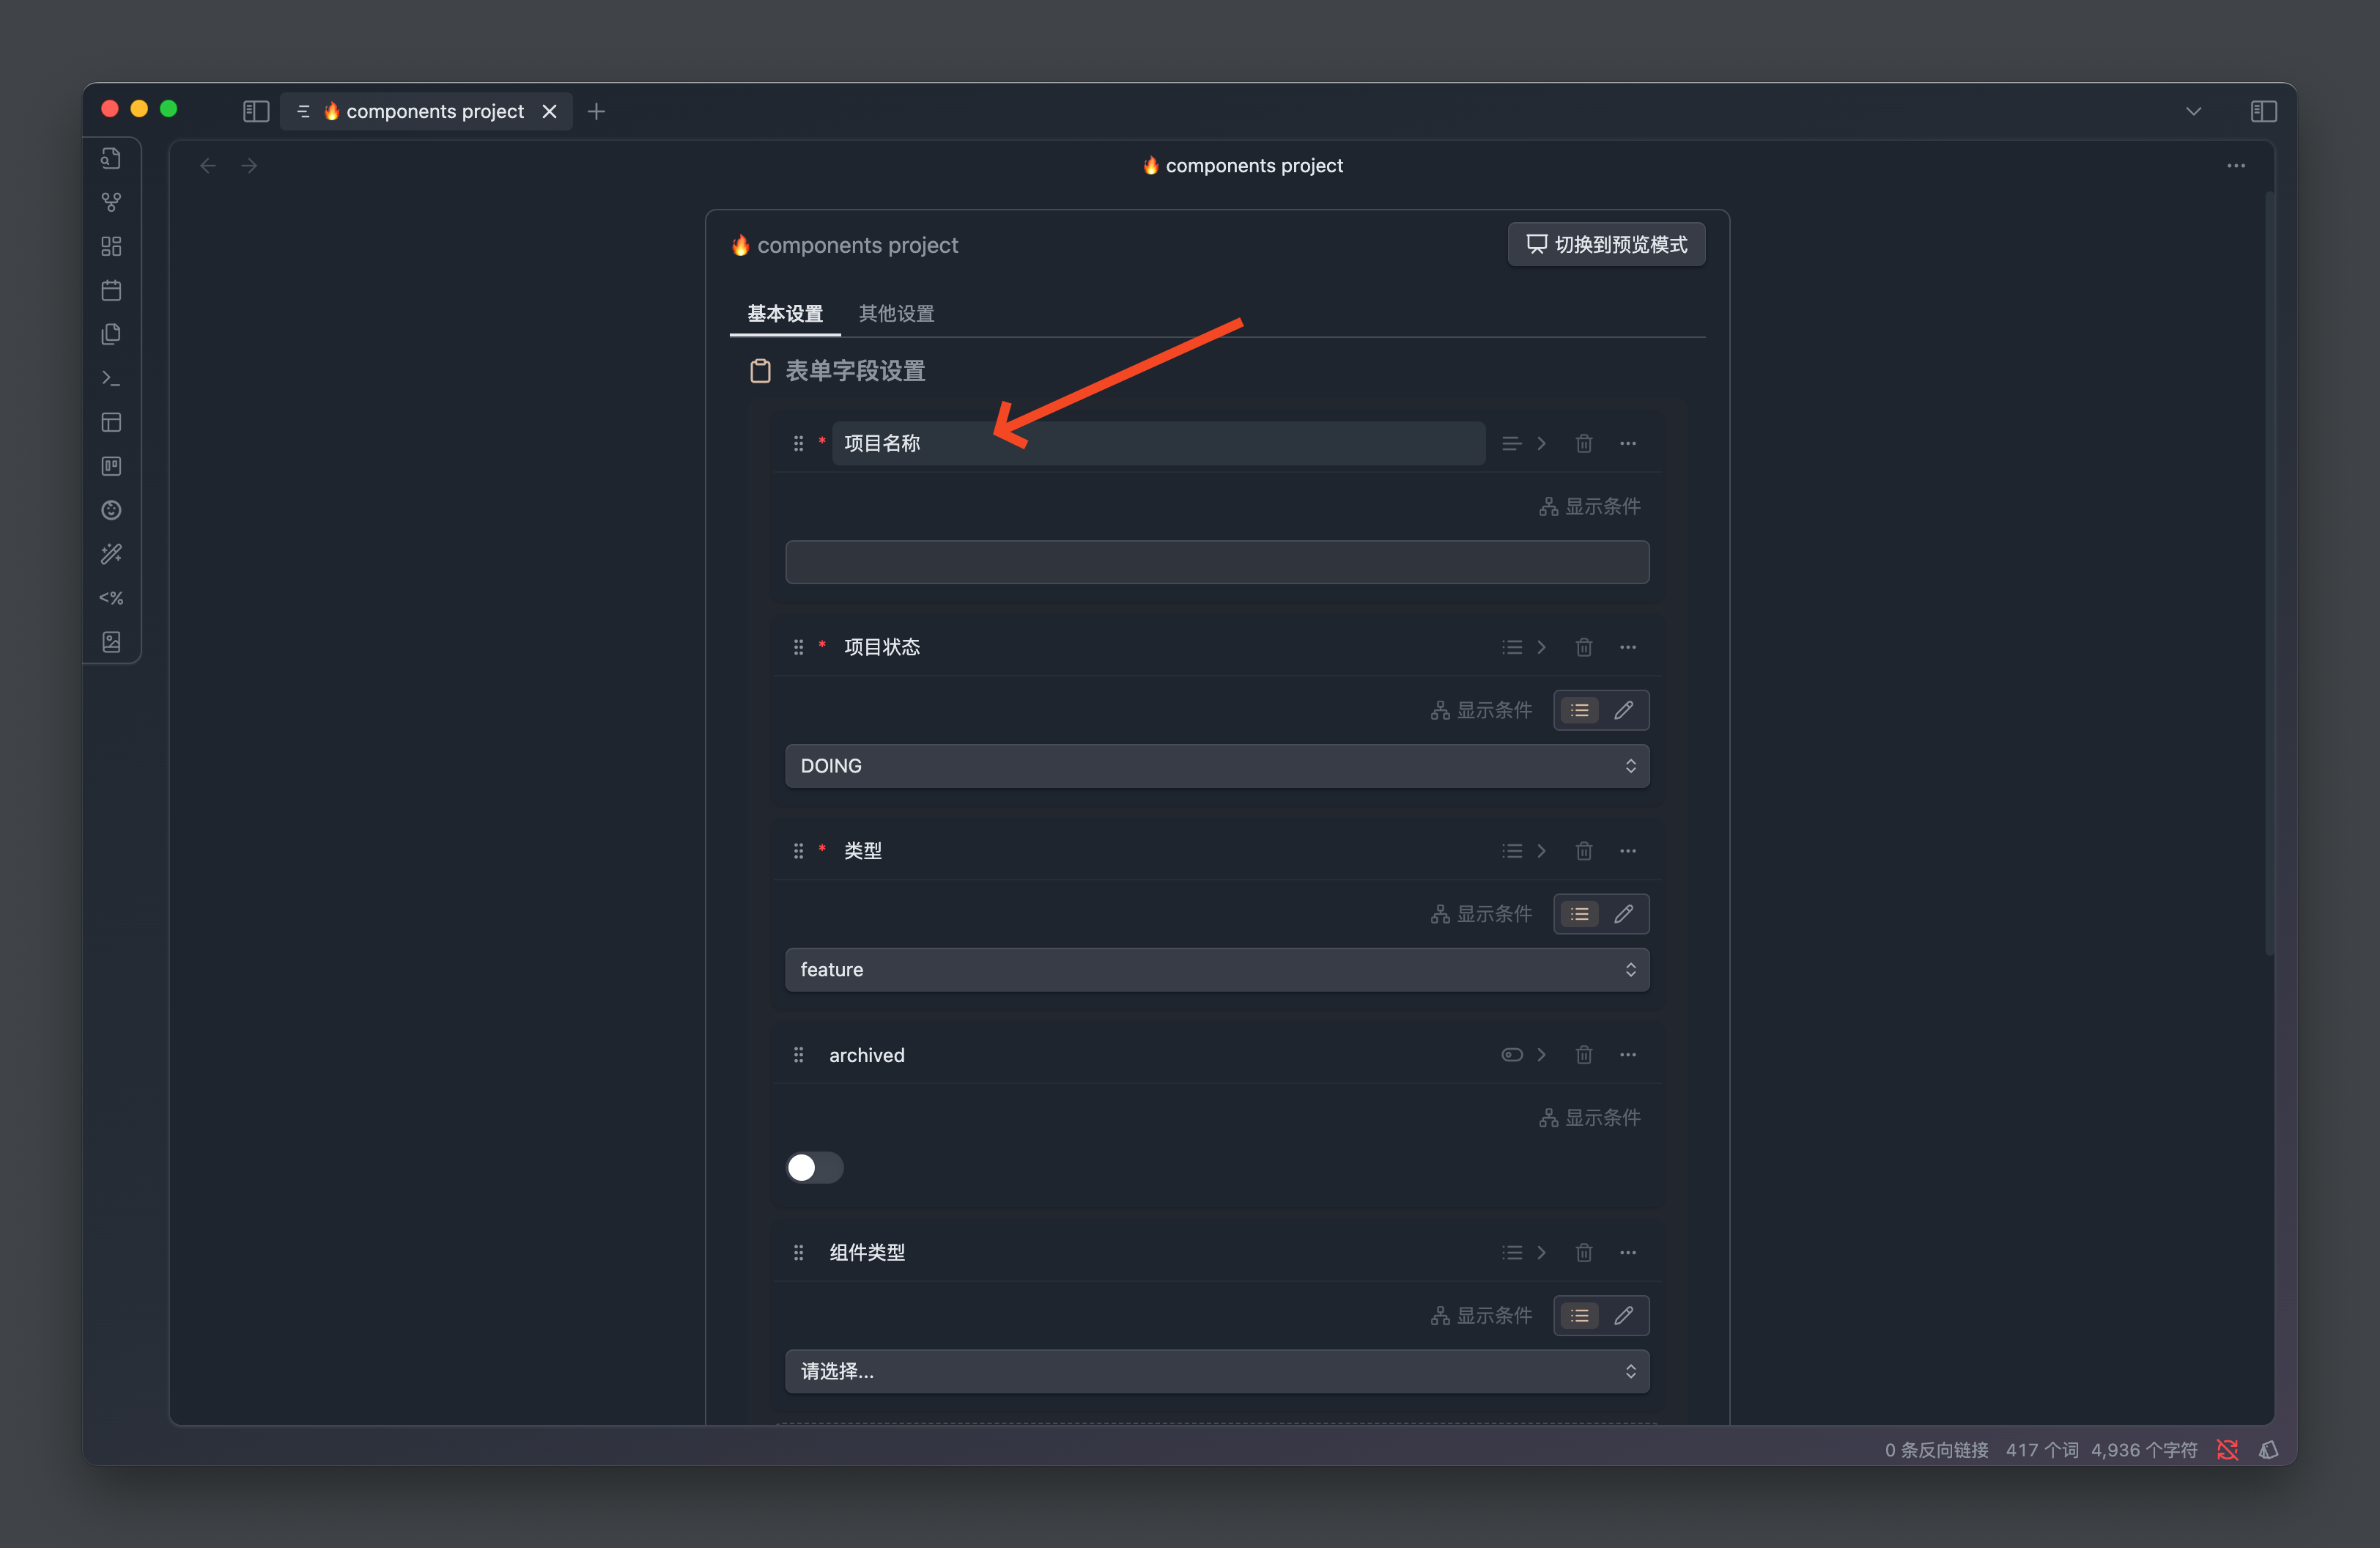Open more options for 类型 field

coord(1627,851)
